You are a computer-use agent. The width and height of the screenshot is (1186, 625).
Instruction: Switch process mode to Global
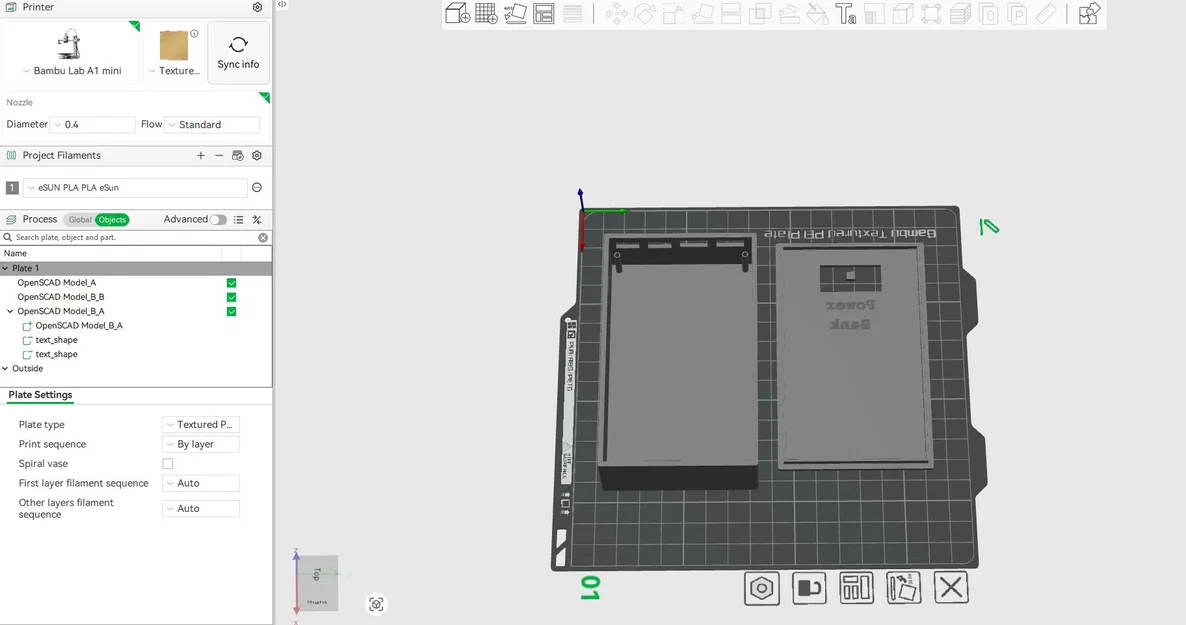coord(79,219)
